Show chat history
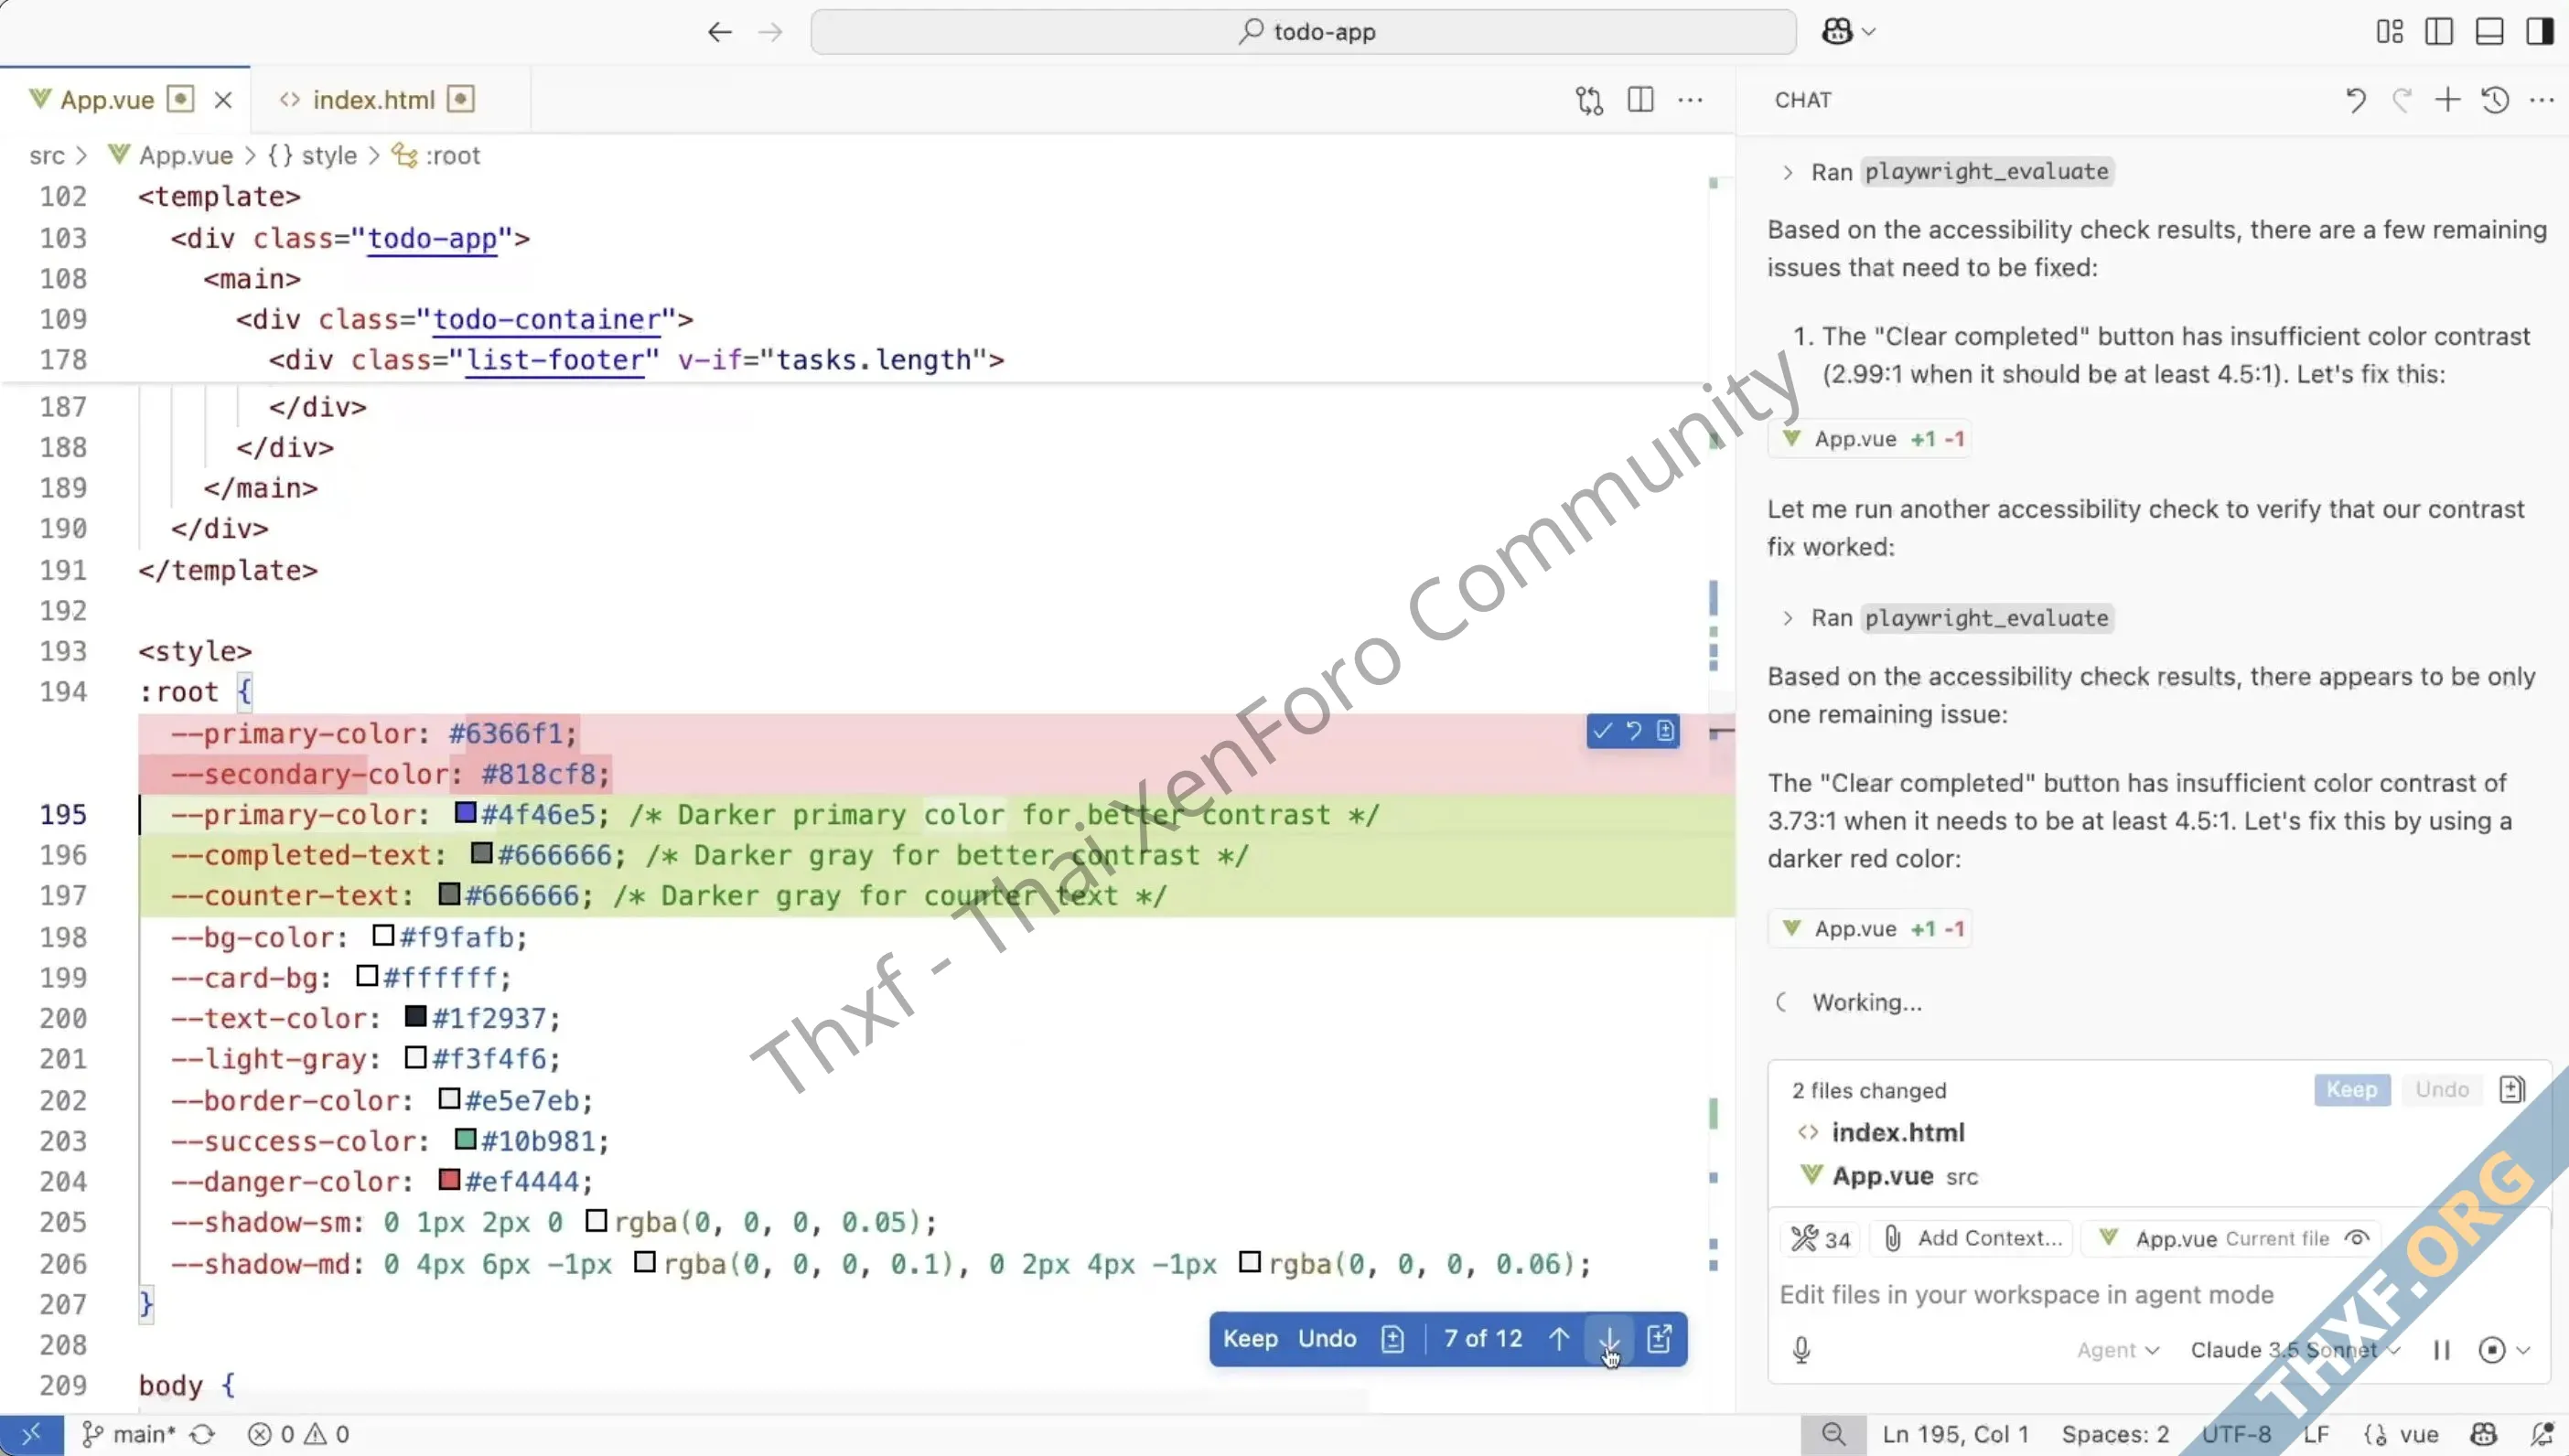This screenshot has height=1456, width=2569. pos(2495,100)
